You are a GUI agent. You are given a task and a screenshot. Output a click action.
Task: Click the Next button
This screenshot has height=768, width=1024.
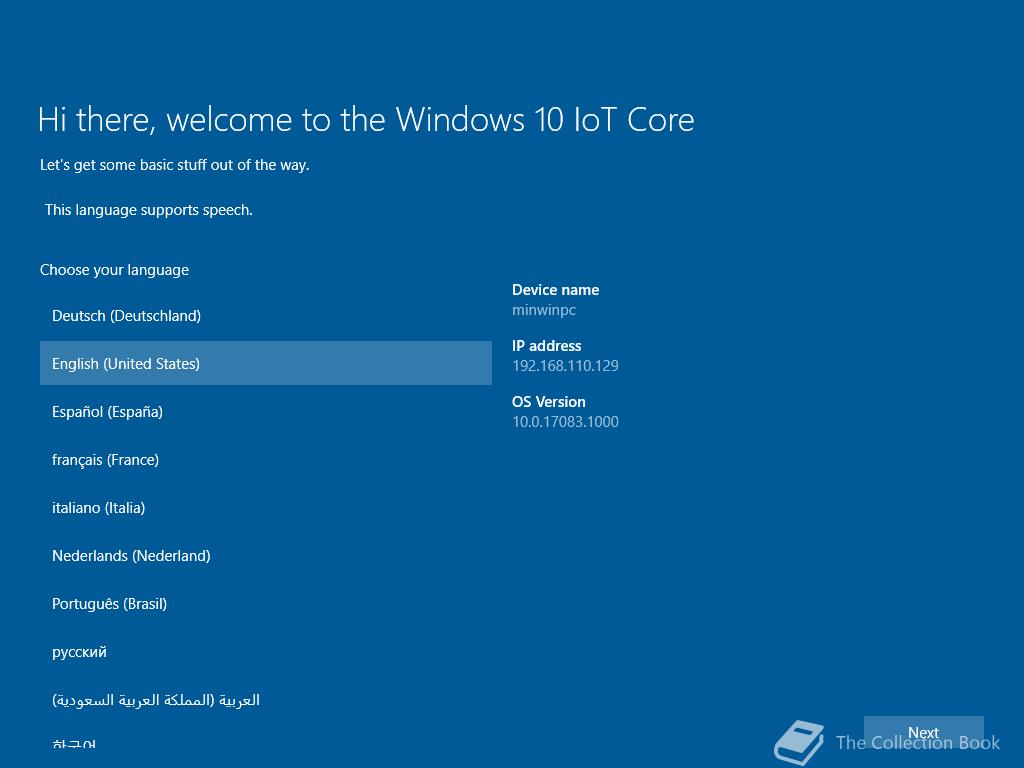[x=923, y=733]
